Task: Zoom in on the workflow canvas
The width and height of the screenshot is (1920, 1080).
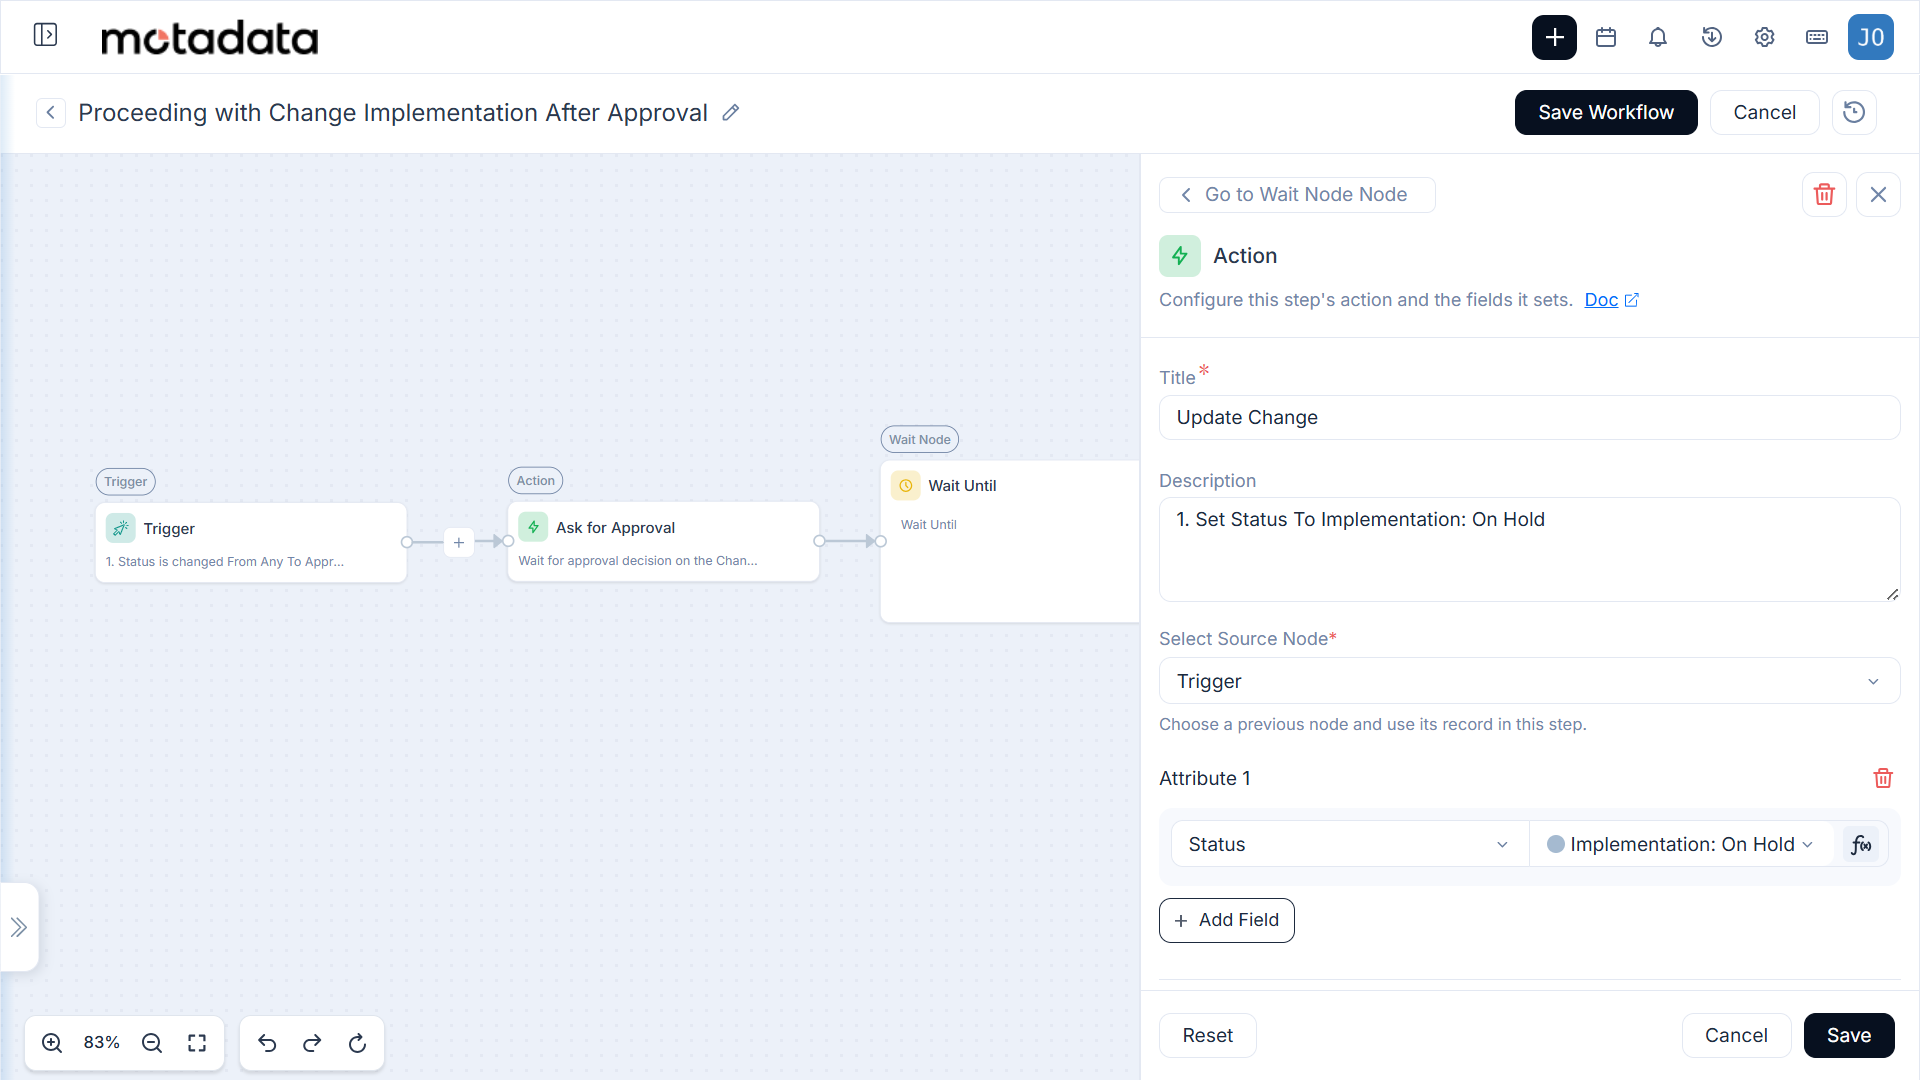Action: (x=52, y=1043)
